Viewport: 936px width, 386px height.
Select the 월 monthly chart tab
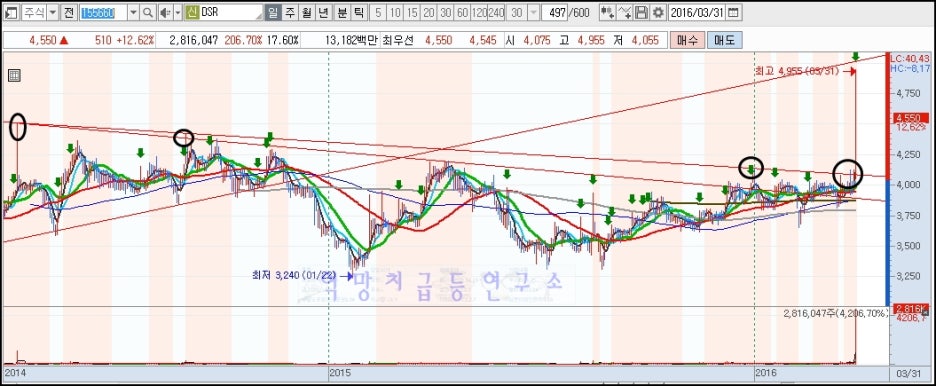(x=307, y=12)
